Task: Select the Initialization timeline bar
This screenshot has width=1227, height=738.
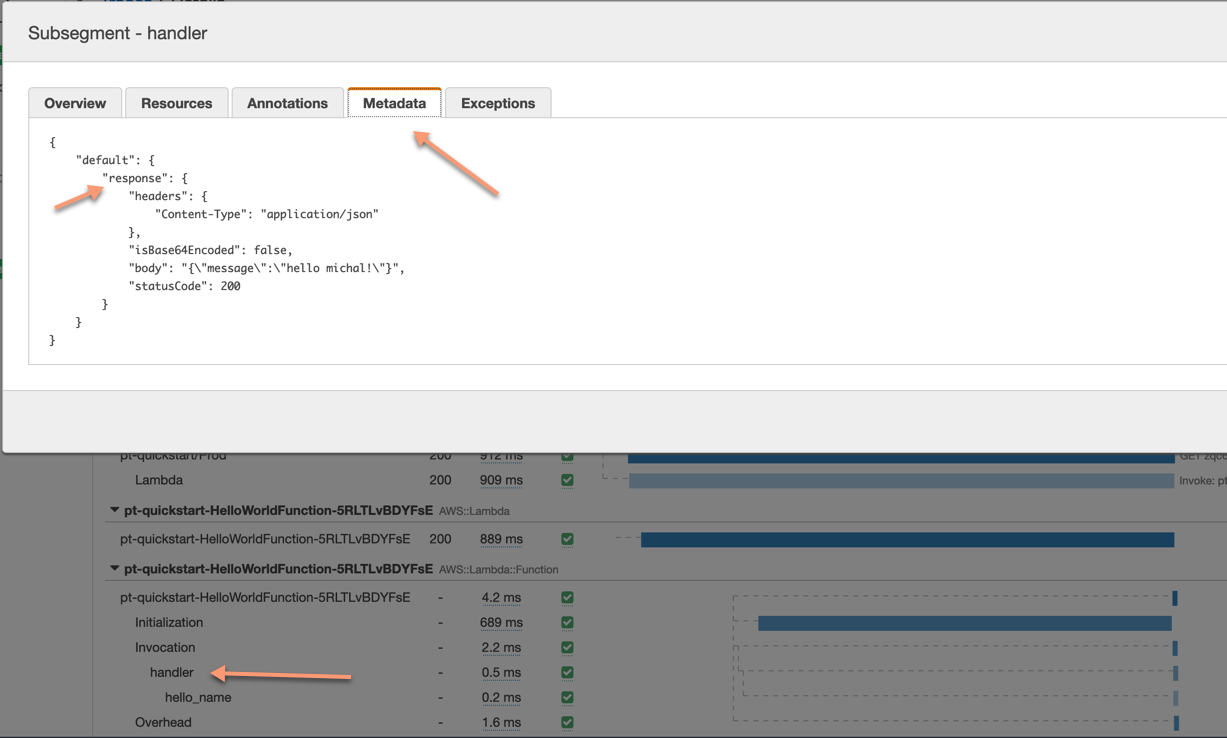Action: [x=965, y=622]
